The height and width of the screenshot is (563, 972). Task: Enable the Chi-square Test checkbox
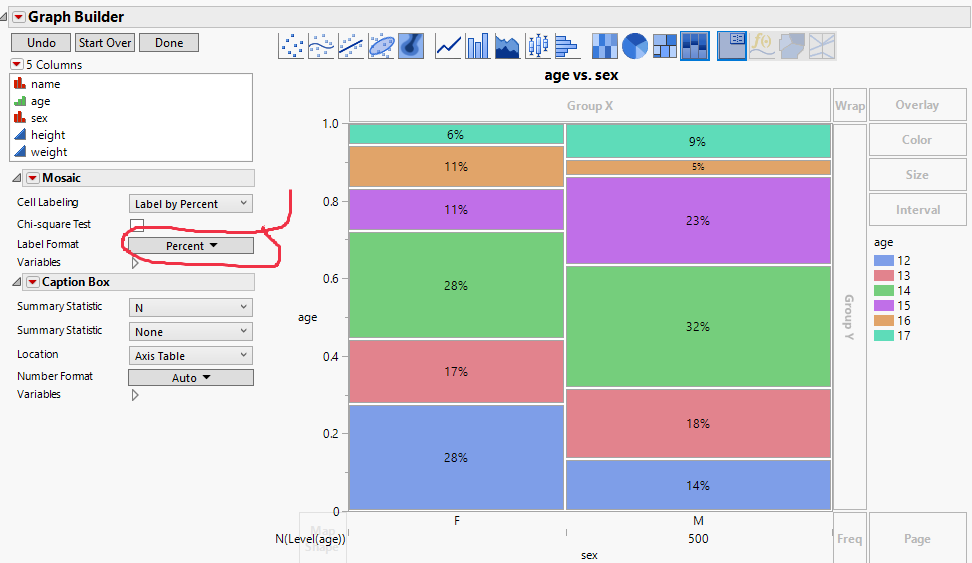(137, 224)
